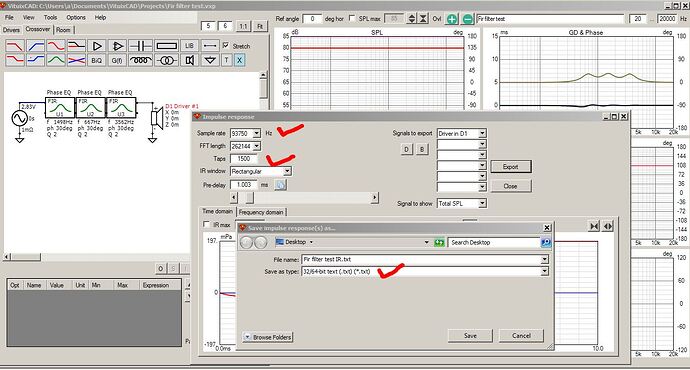Click the inward arrows zoom icon
The height and width of the screenshot is (370, 690).
(x=594, y=226)
